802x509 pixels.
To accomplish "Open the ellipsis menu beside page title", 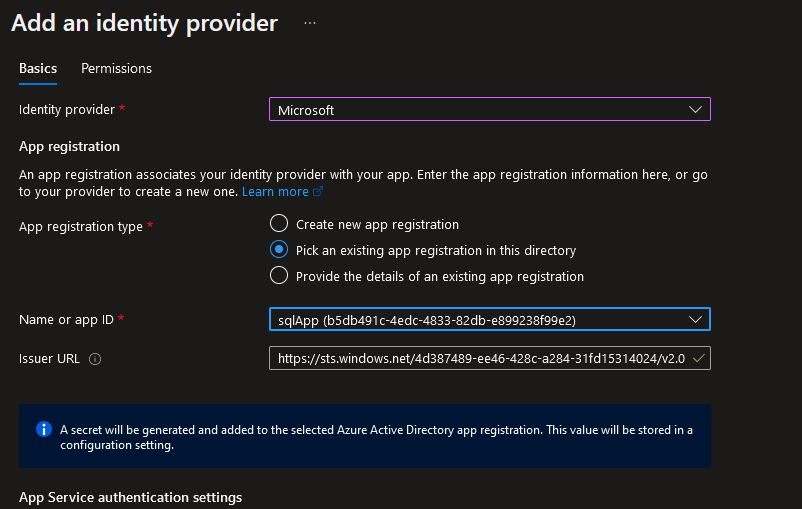I will (310, 23).
